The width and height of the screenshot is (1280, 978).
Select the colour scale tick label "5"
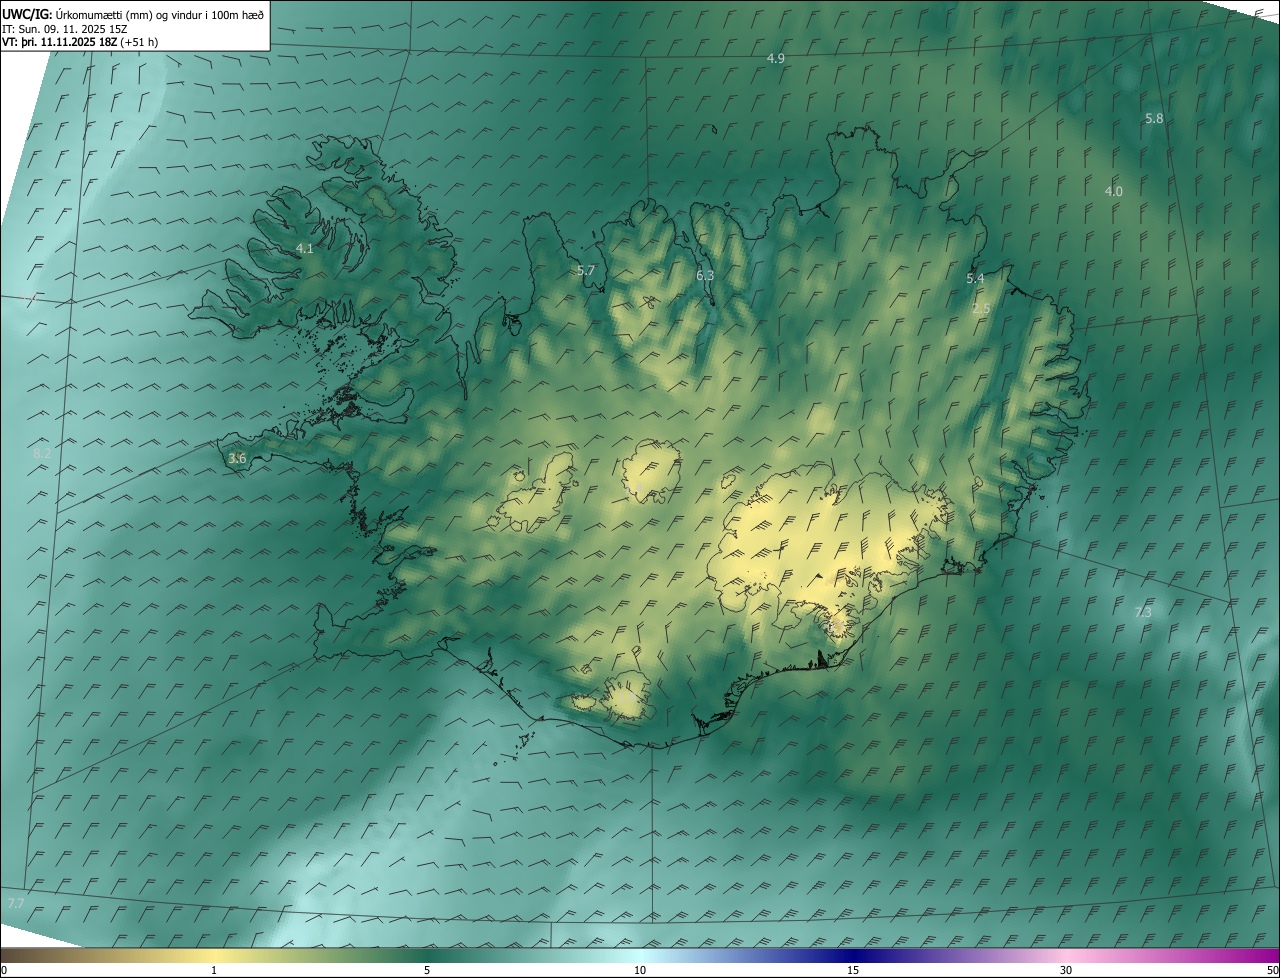pyautogui.click(x=427, y=971)
